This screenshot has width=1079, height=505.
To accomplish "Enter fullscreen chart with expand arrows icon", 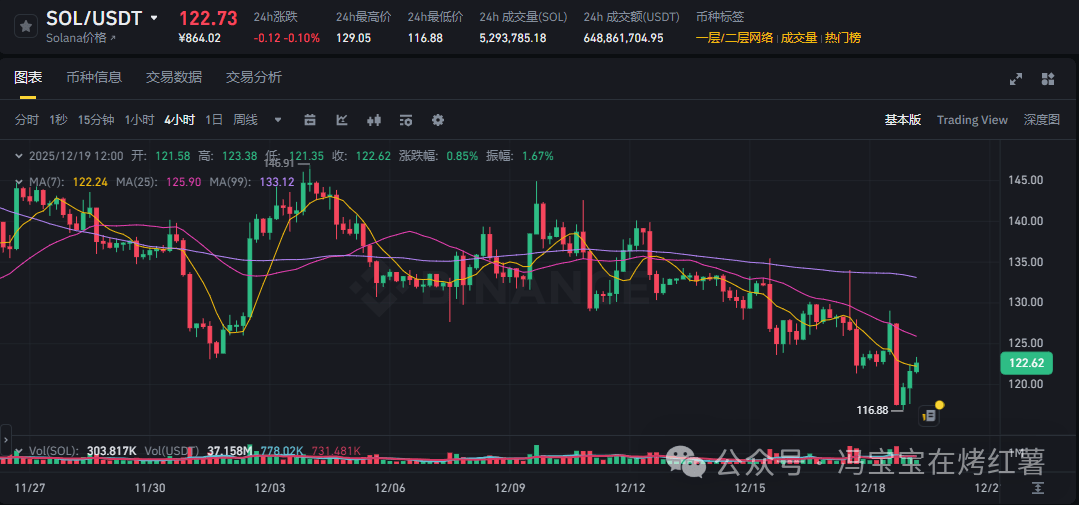I will pos(1016,79).
